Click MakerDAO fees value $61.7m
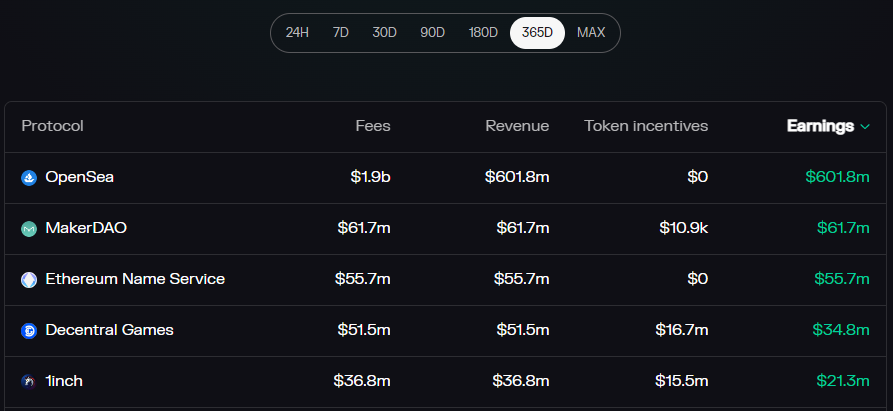 click(364, 228)
